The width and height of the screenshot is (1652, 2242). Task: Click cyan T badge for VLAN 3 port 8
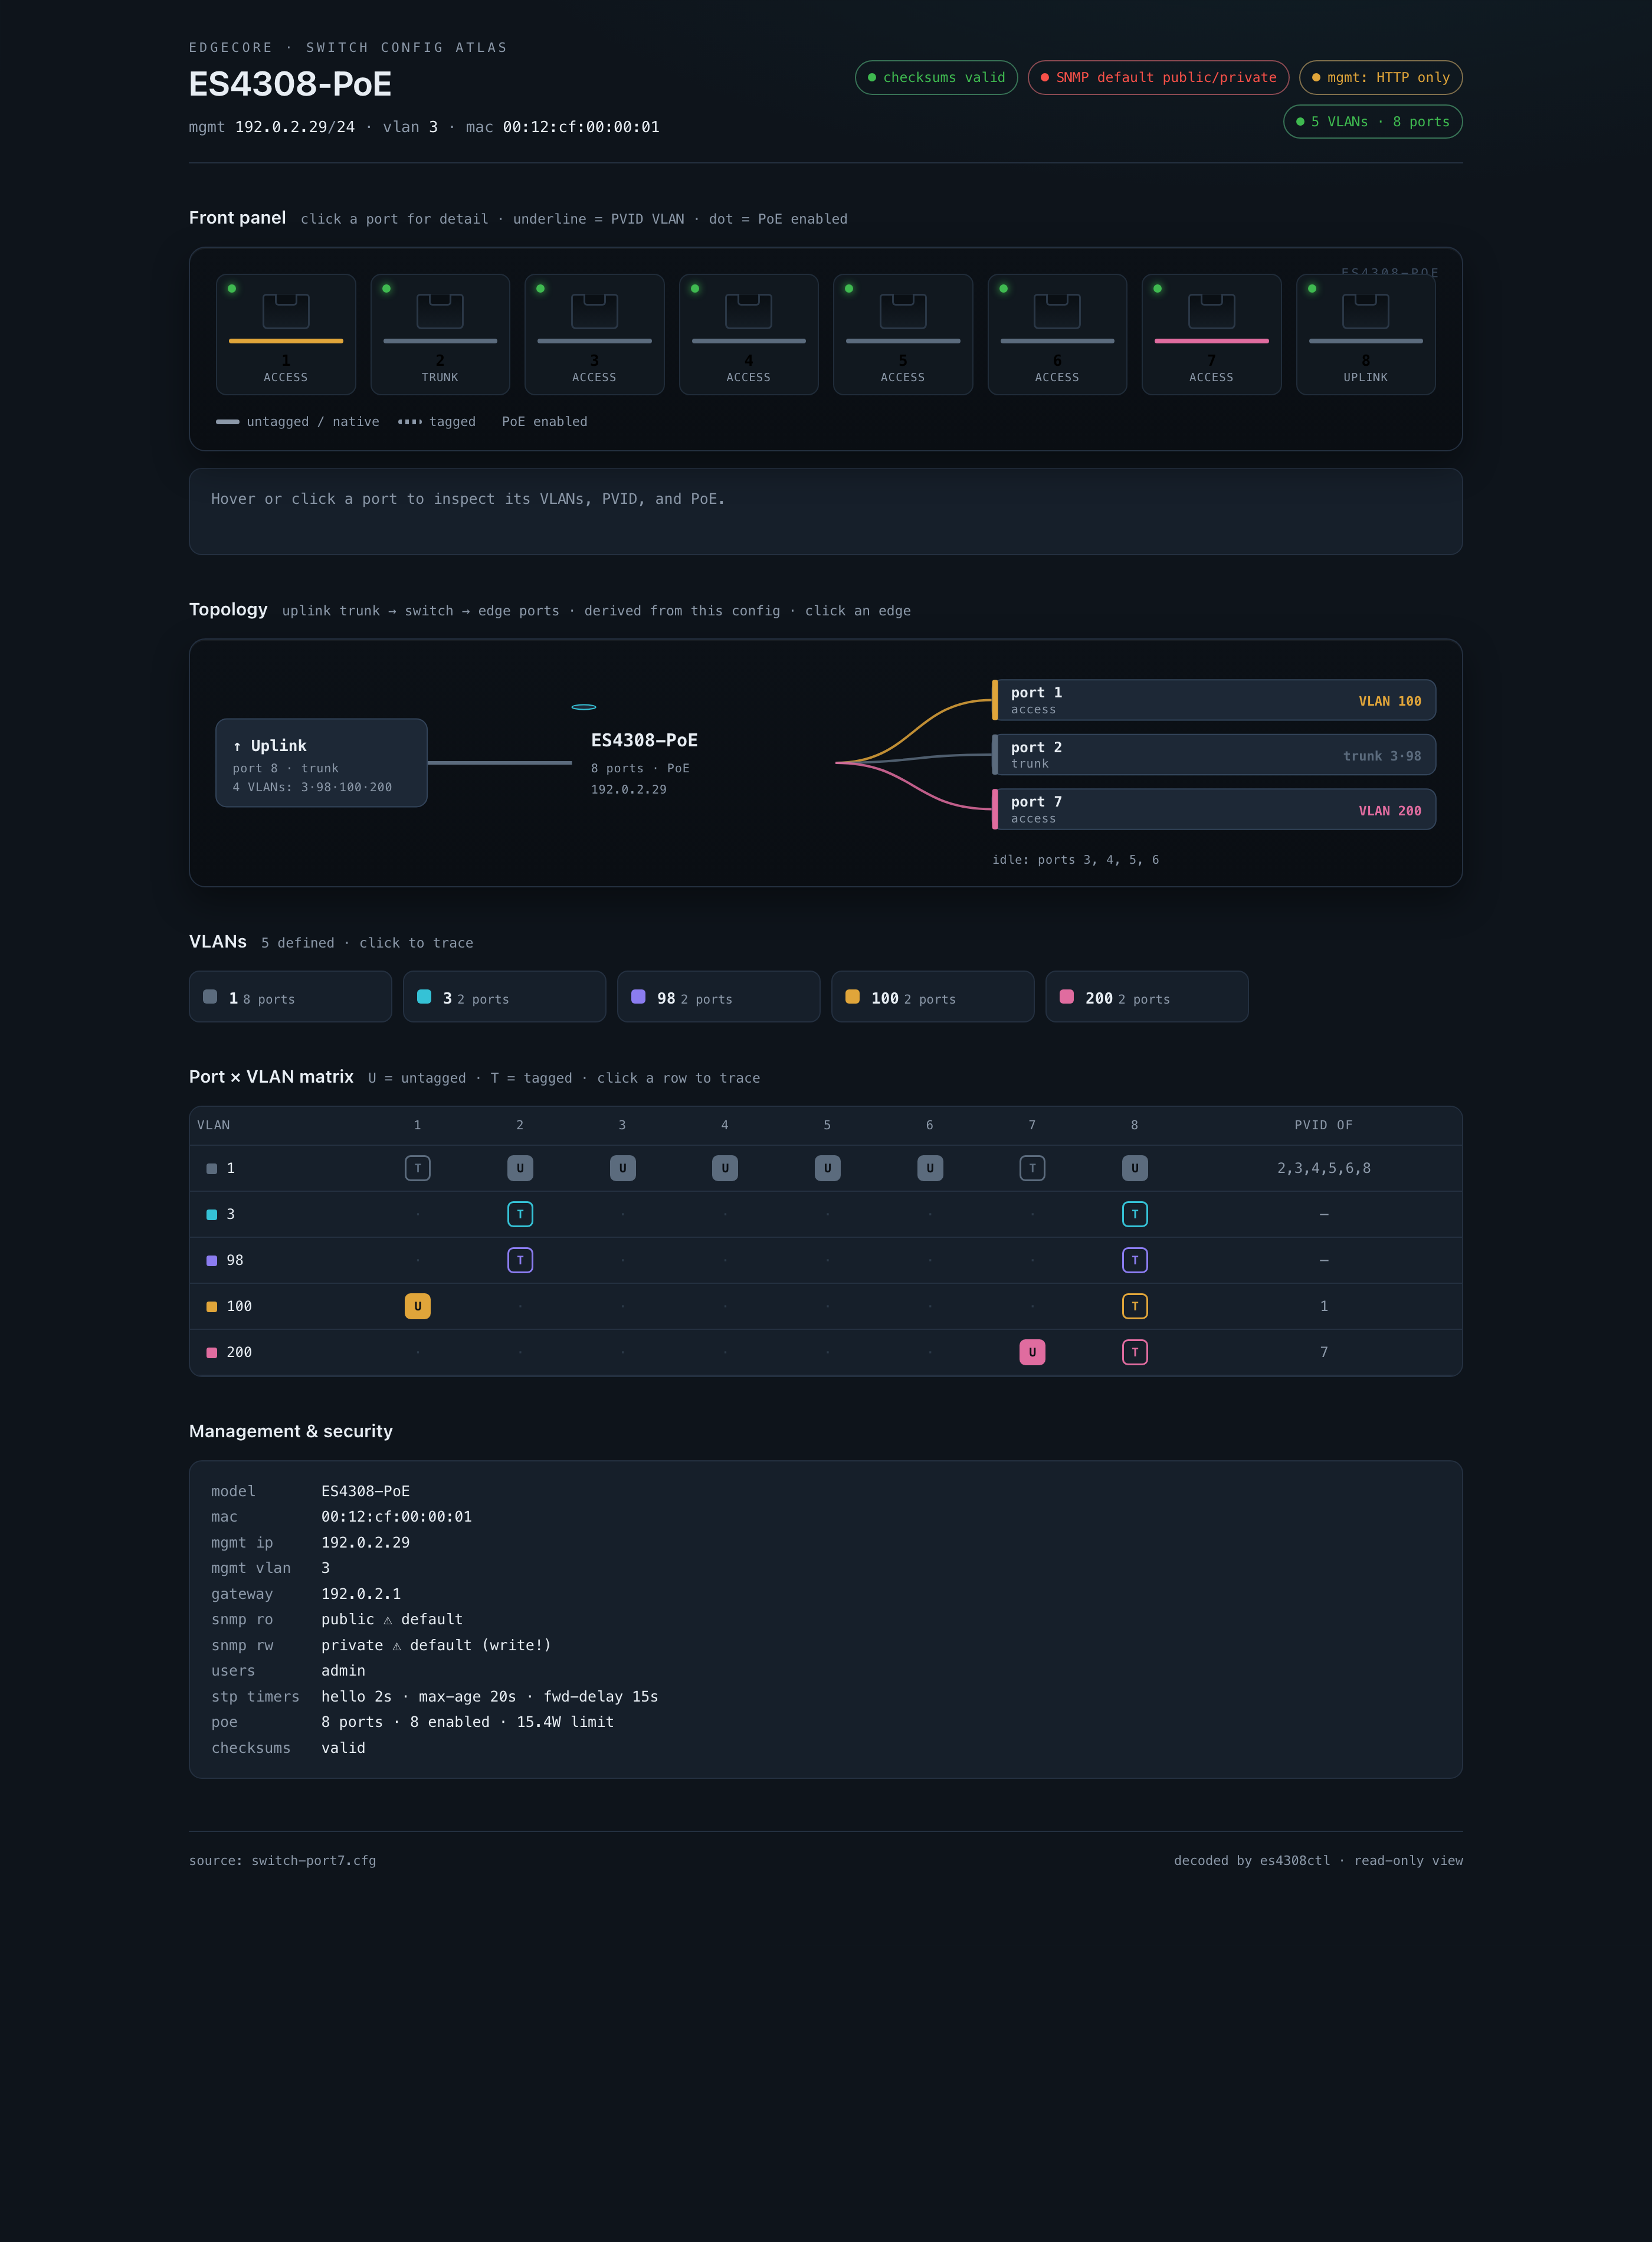point(1135,1214)
